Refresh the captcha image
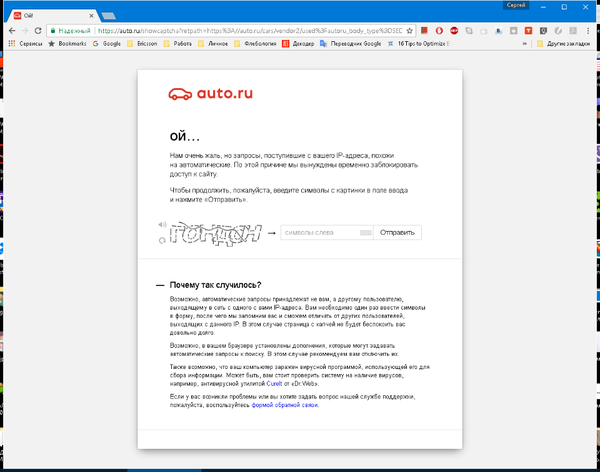The height and width of the screenshot is (472, 600). tap(162, 241)
